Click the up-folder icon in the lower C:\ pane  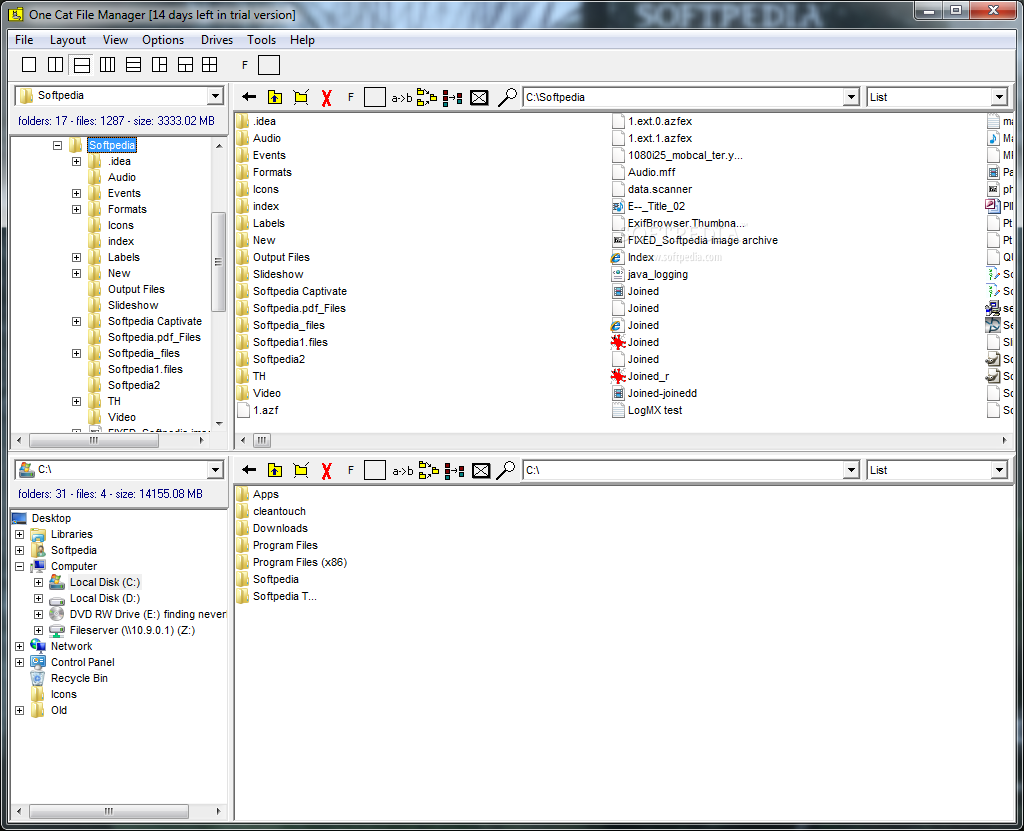click(x=275, y=470)
